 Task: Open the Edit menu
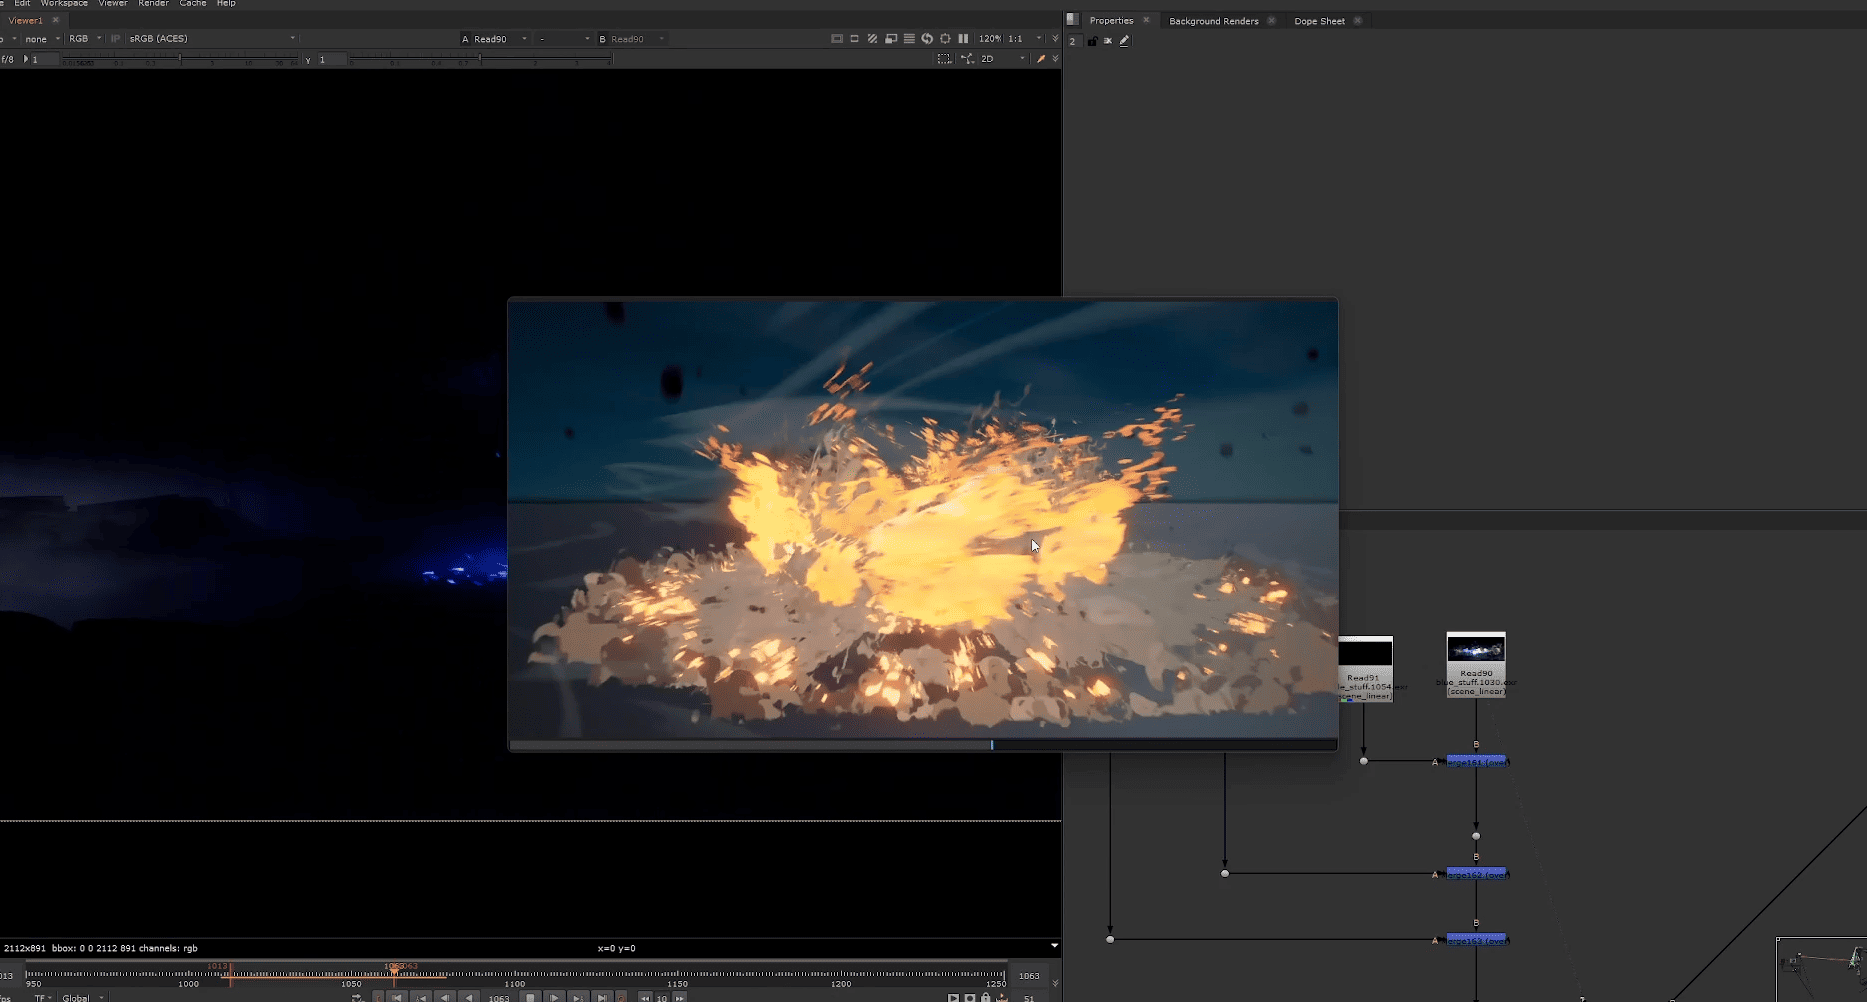pos(21,4)
